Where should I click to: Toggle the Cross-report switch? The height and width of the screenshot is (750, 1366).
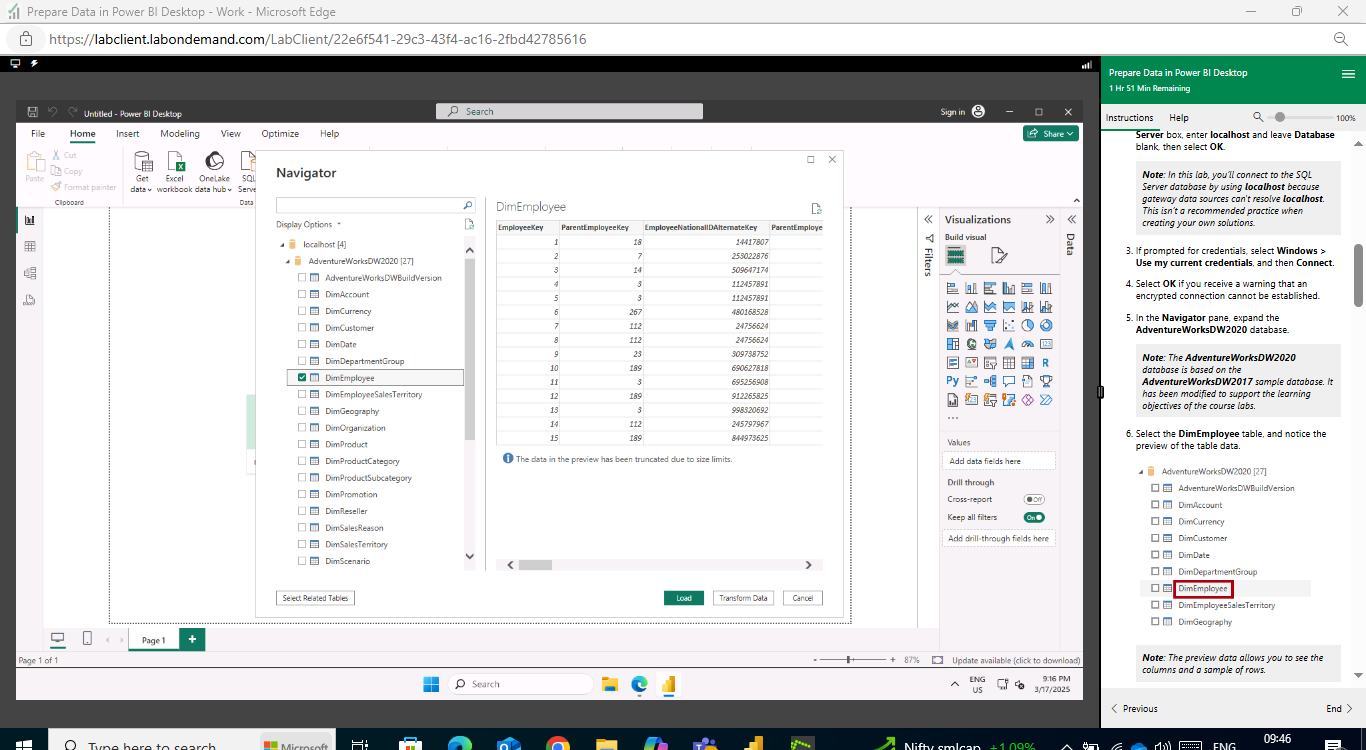[x=1034, y=499]
